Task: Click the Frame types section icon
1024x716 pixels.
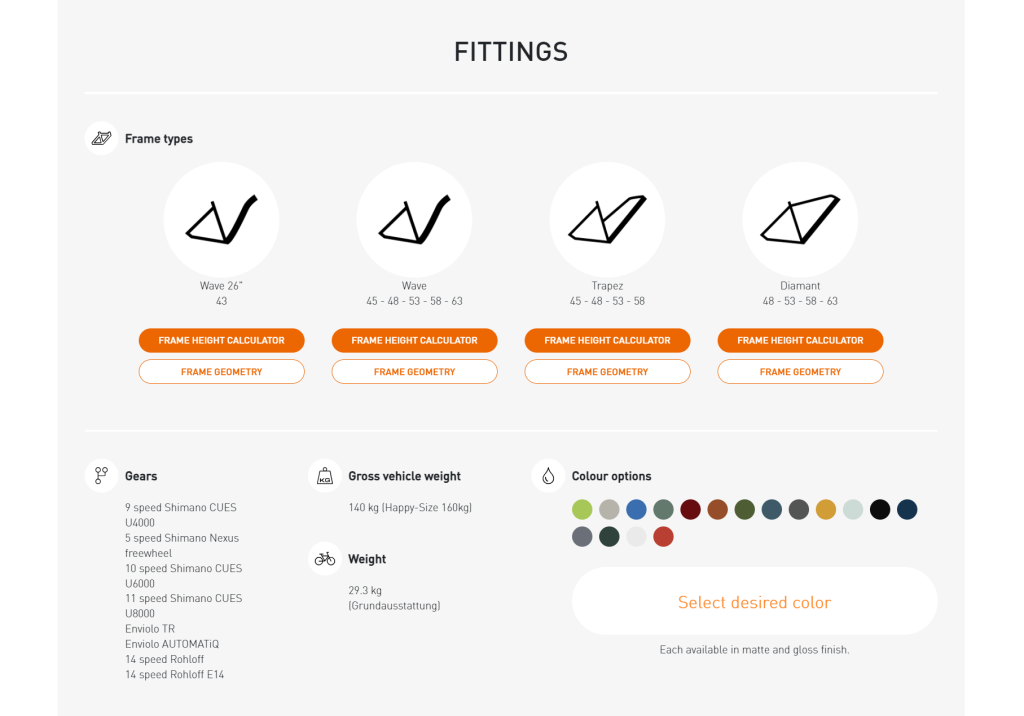Action: click(101, 138)
